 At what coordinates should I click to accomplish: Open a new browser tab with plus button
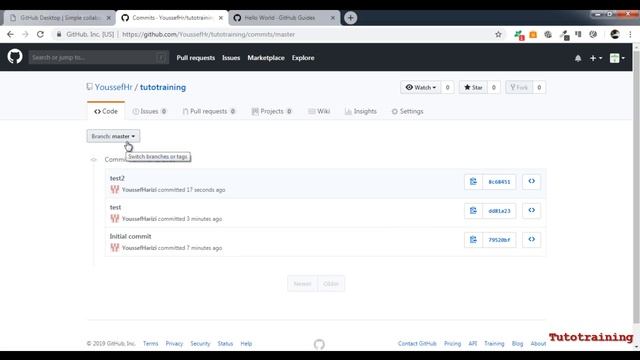(x=350, y=18)
